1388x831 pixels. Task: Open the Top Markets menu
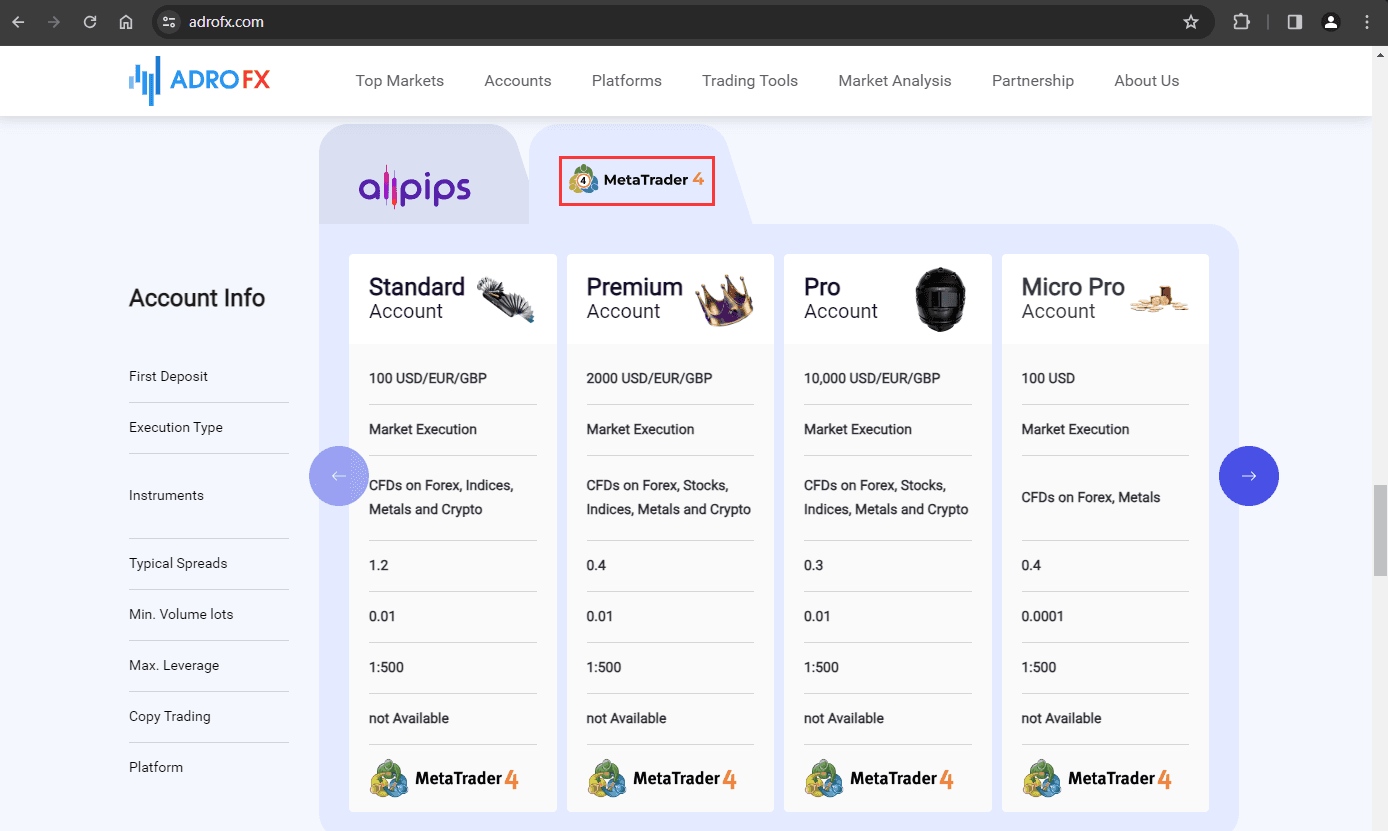400,81
